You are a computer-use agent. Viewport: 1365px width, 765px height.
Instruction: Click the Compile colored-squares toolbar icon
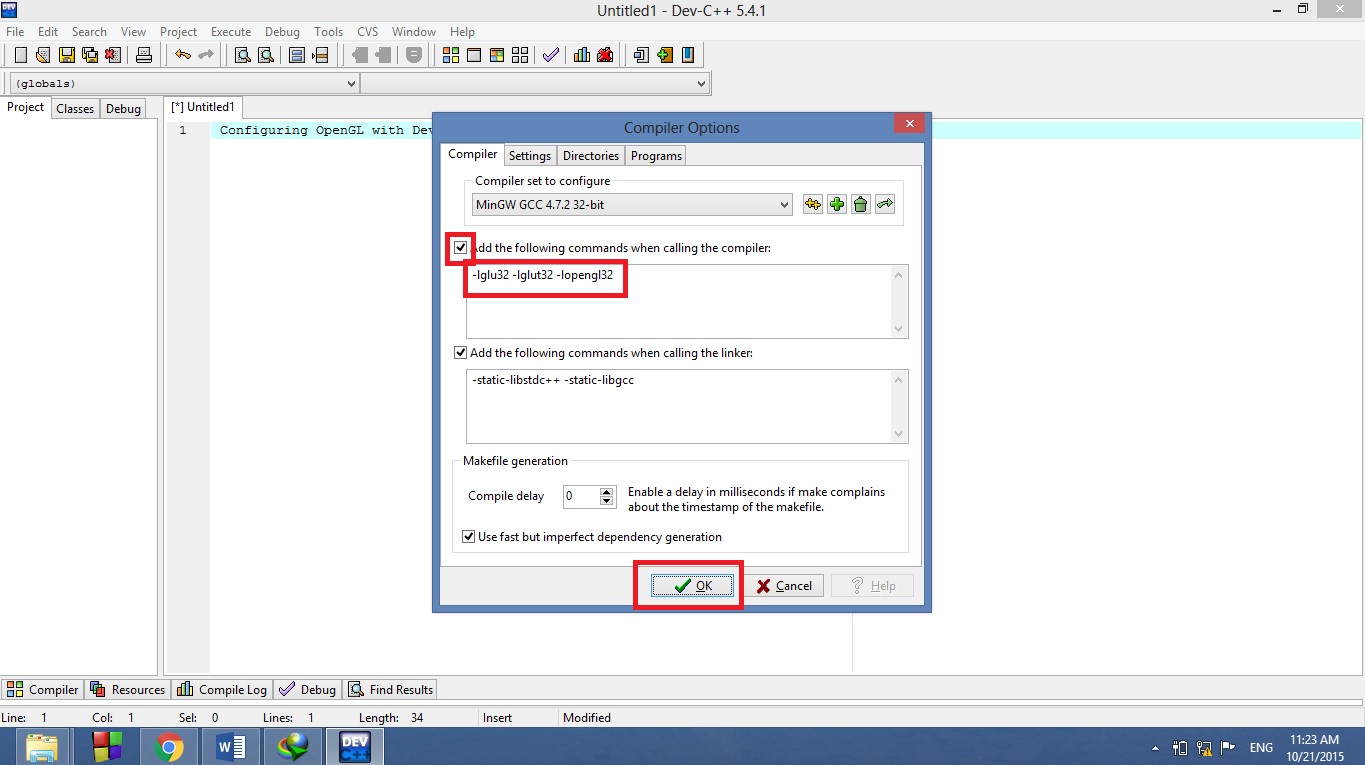[x=450, y=55]
